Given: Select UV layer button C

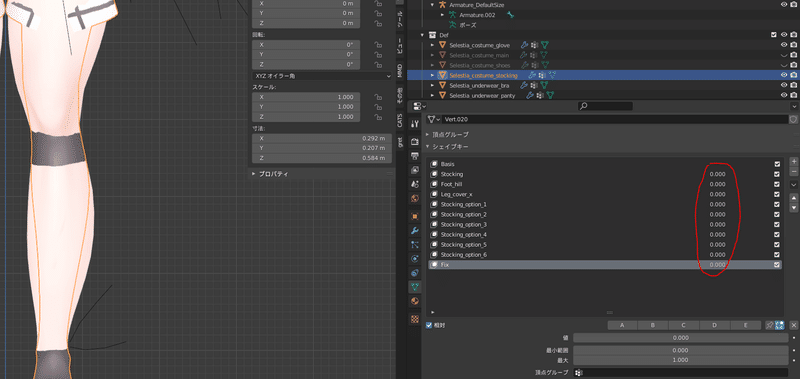Looking at the screenshot, I should click(x=683, y=325).
